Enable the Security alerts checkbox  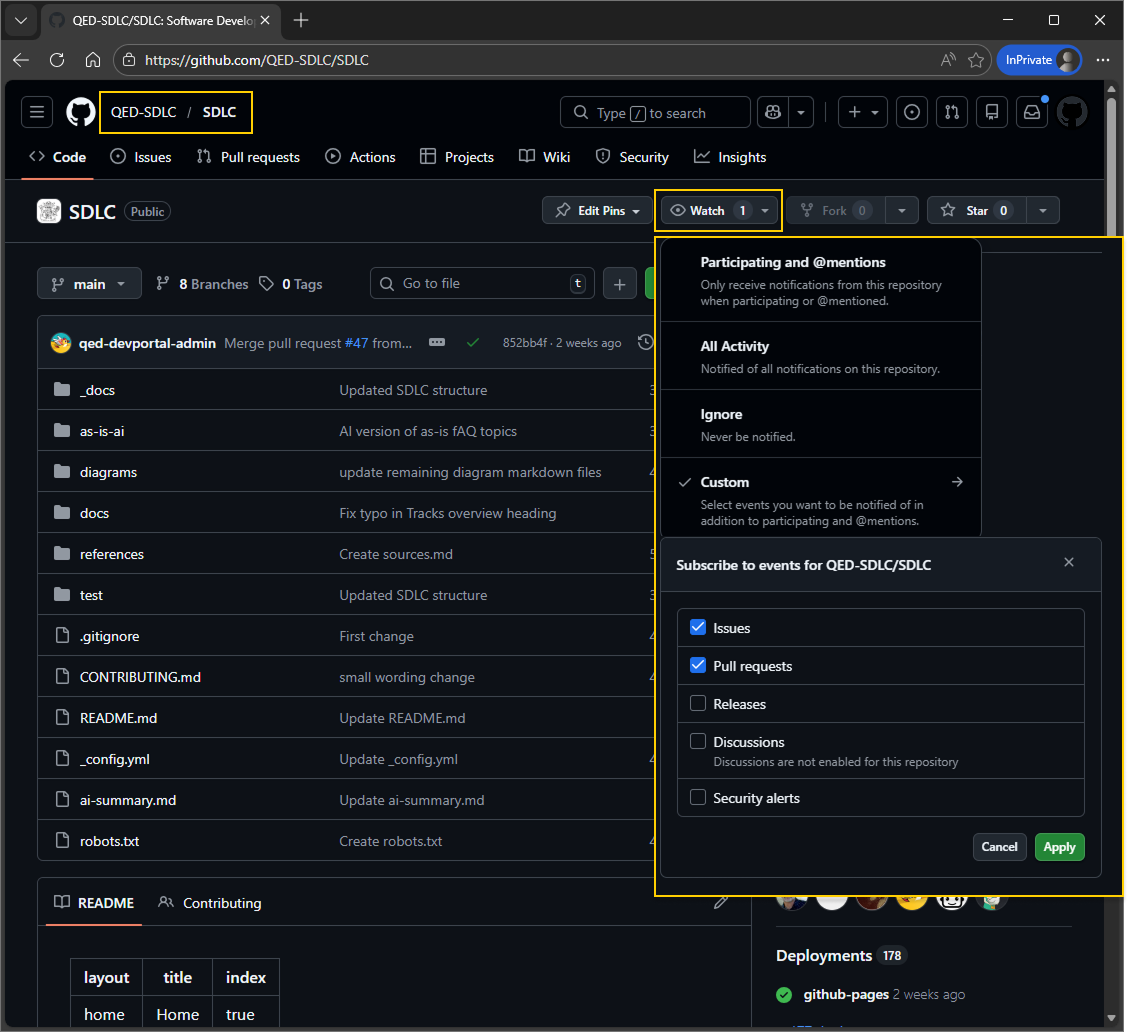[698, 797]
